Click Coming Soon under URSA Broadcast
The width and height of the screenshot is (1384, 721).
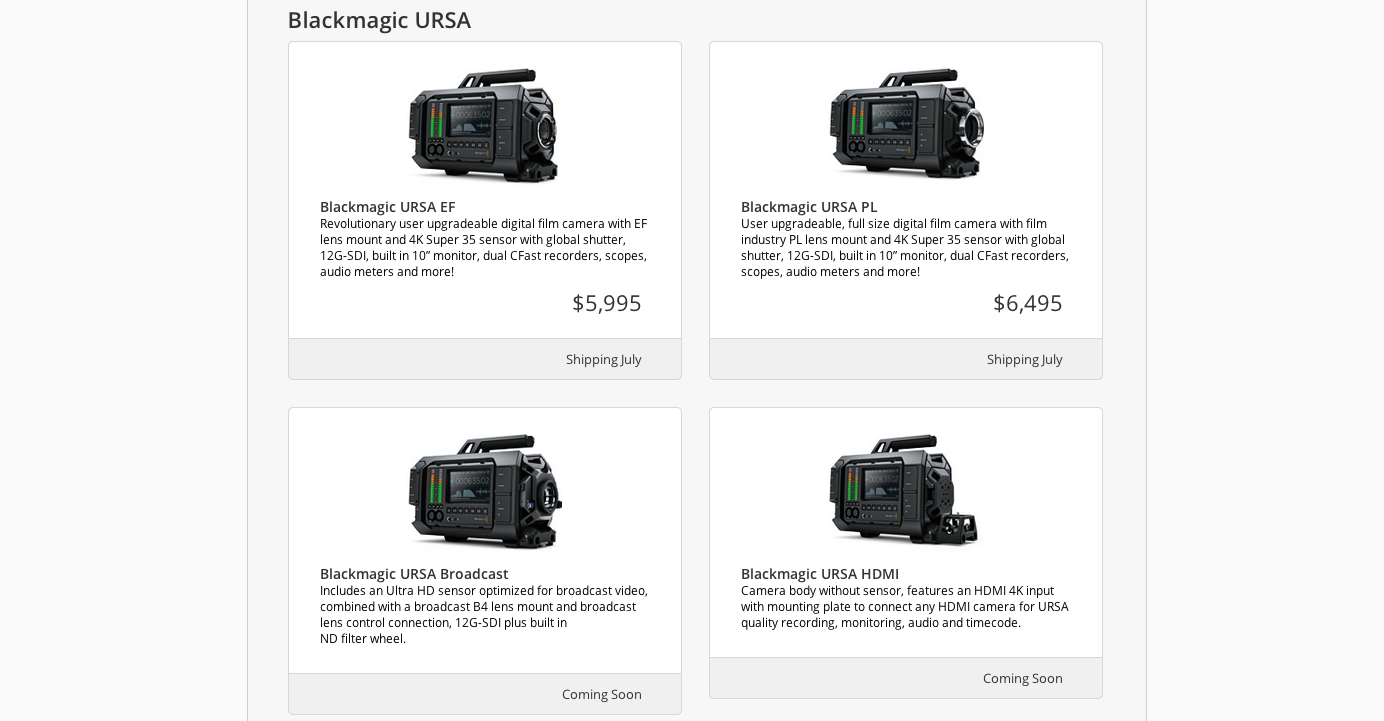coord(601,695)
